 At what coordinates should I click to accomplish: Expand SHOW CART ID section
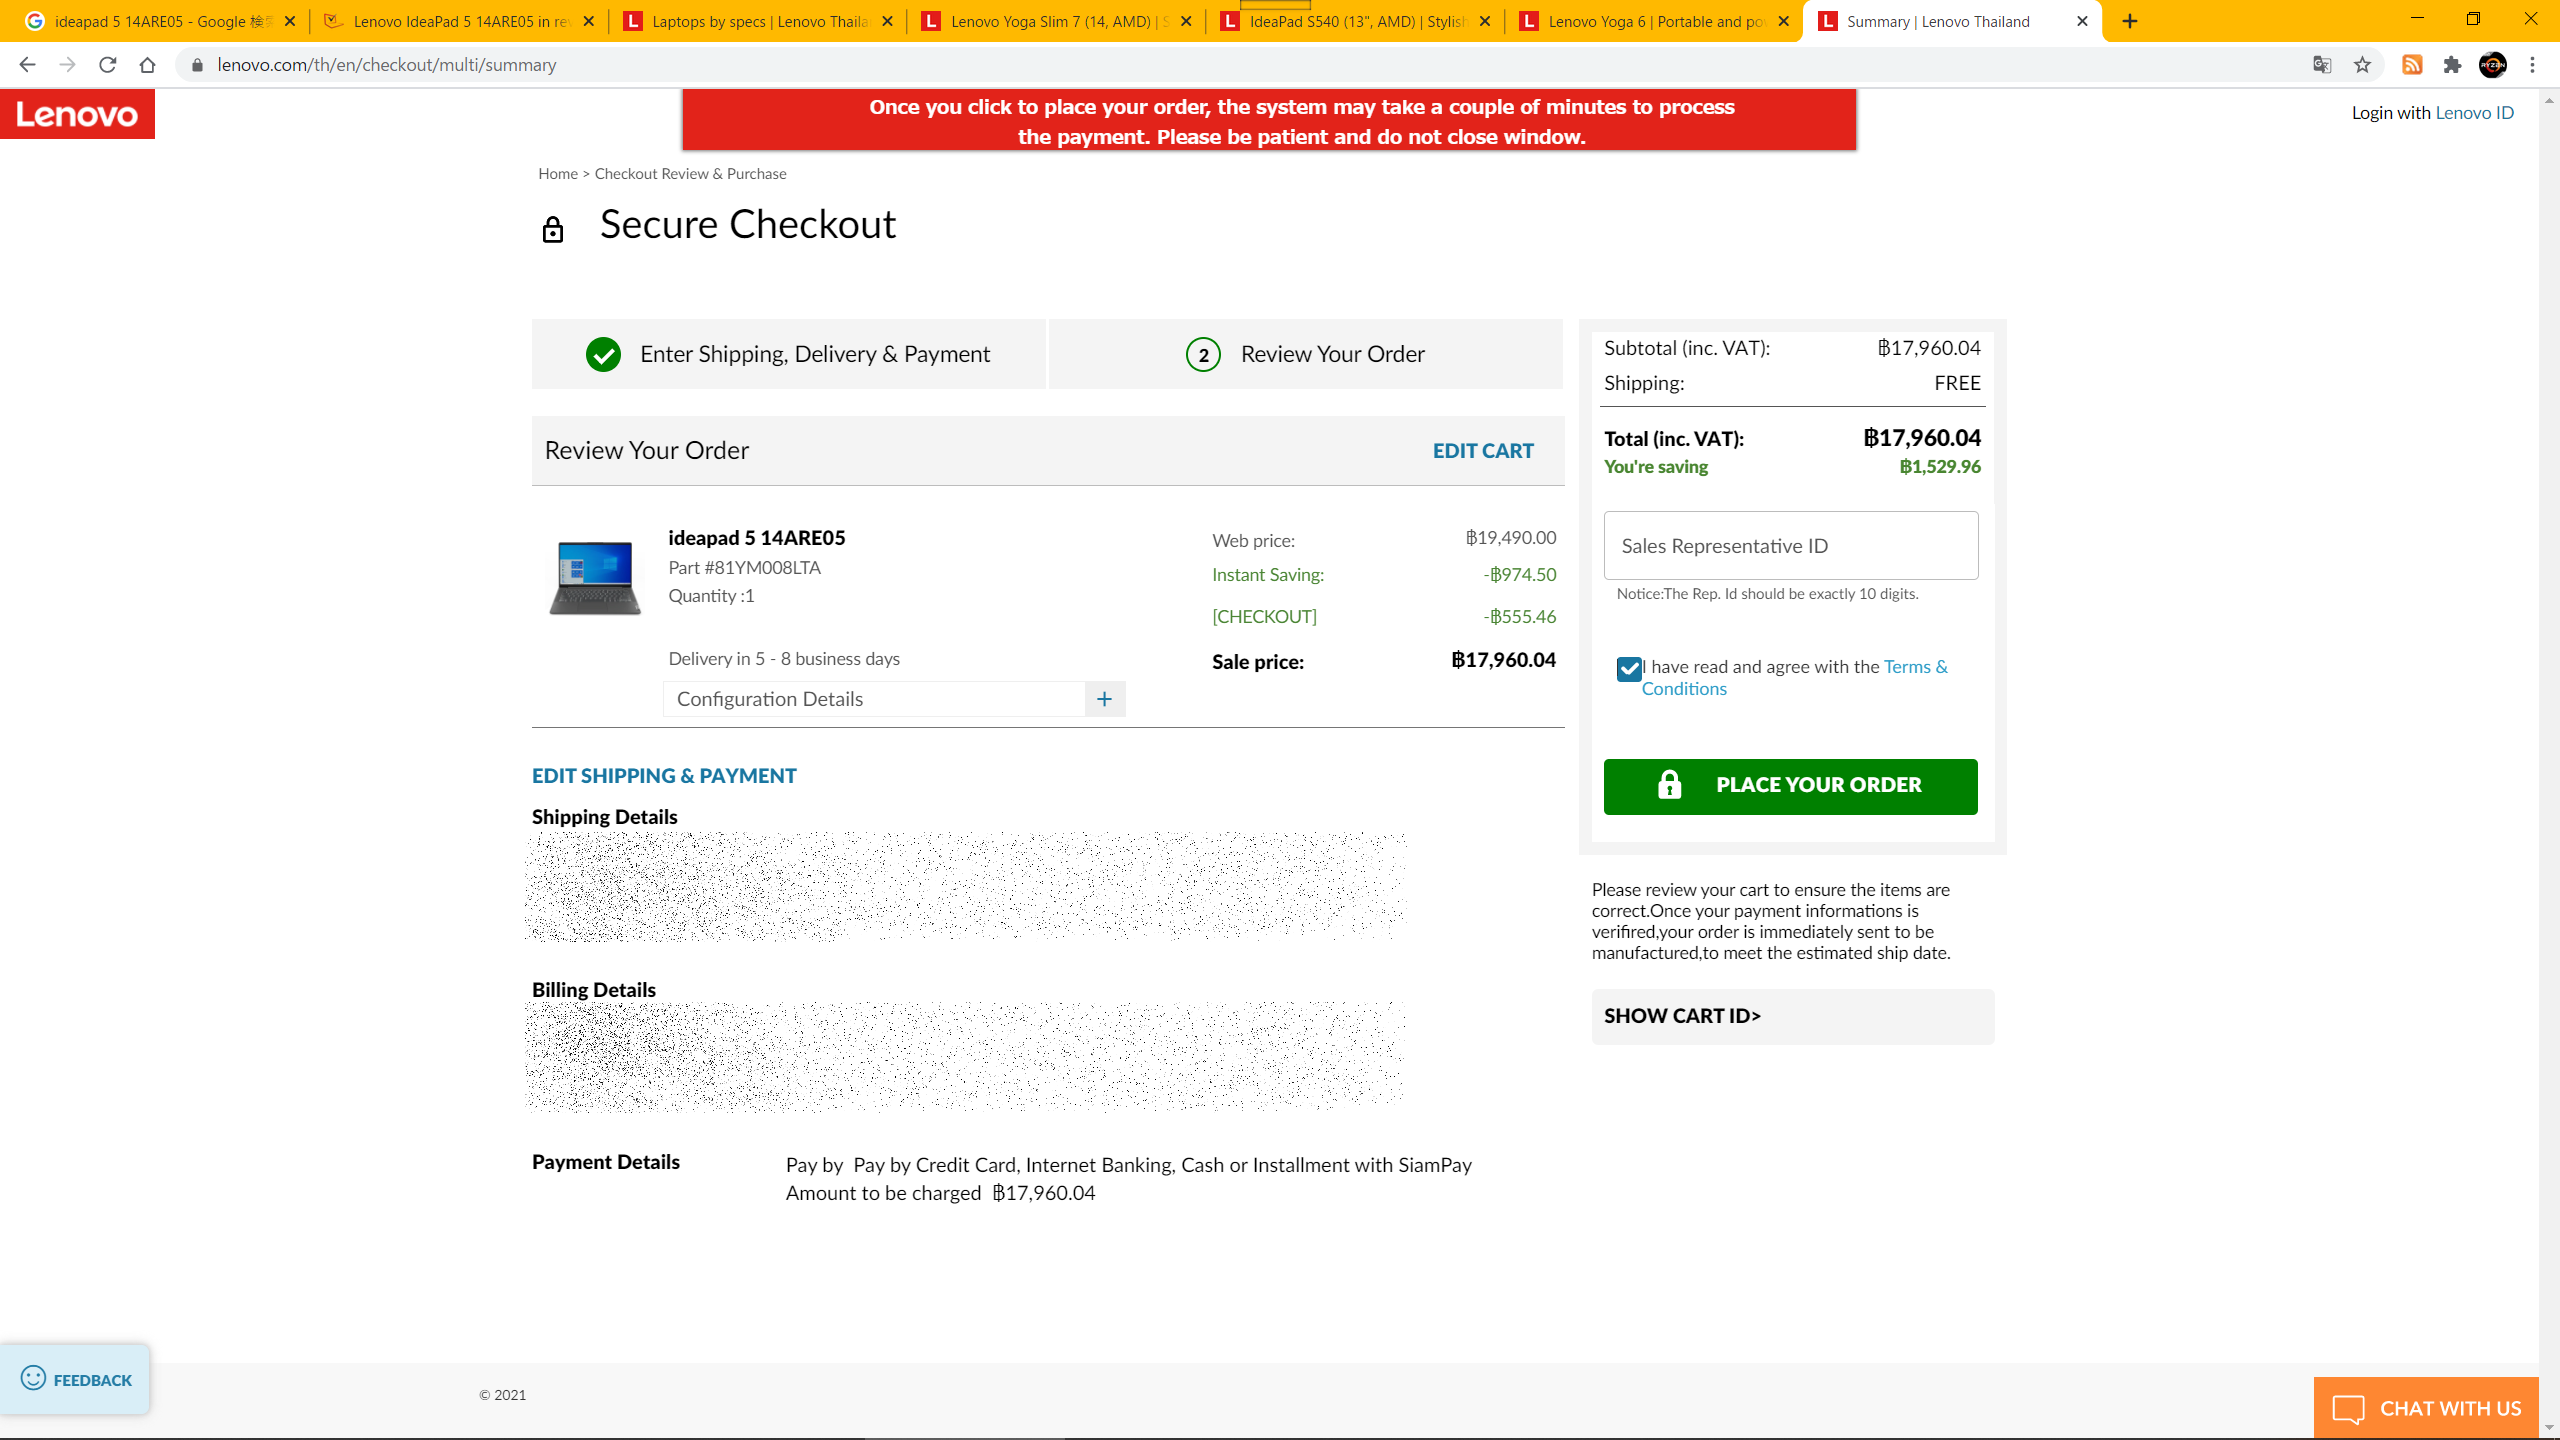pyautogui.click(x=1792, y=1016)
